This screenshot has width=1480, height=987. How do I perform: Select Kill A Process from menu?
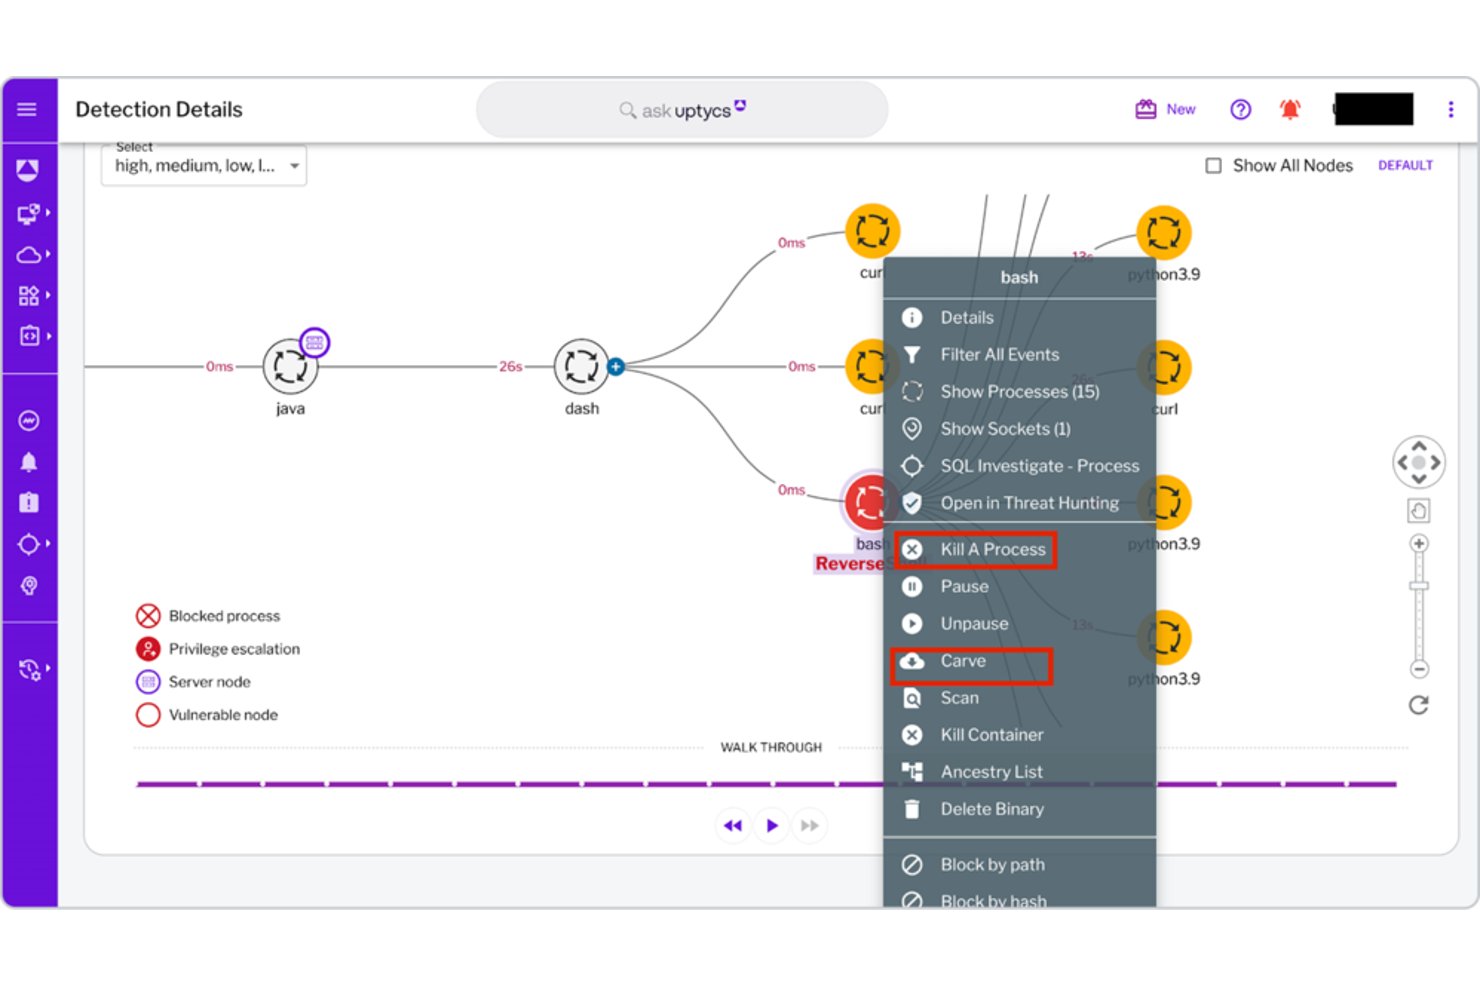(1020, 549)
